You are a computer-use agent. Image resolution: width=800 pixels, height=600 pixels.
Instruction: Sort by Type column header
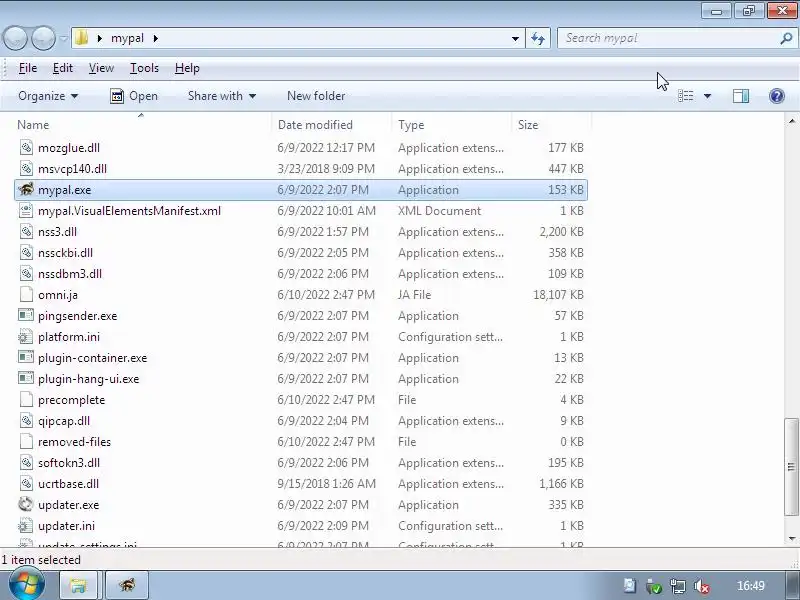click(x=452, y=124)
